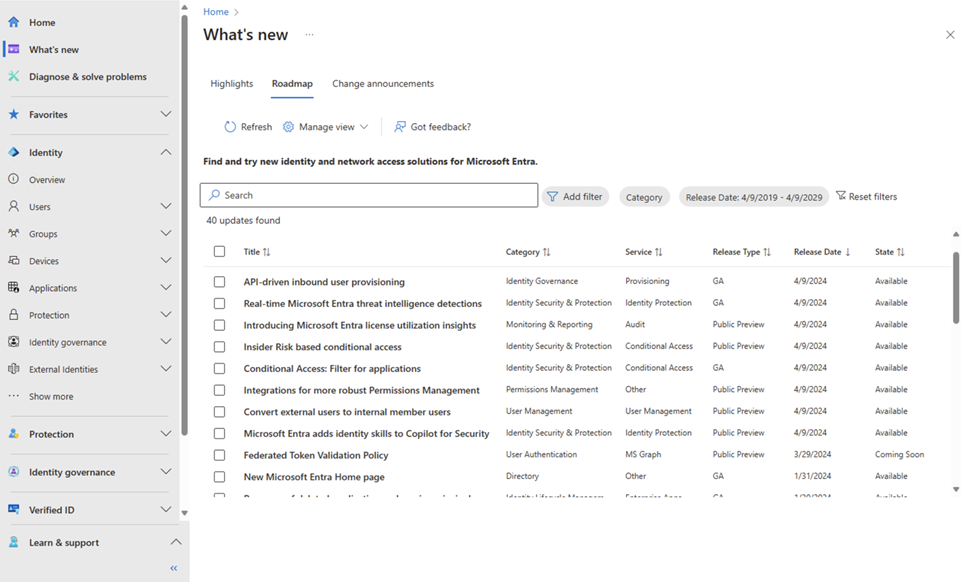
Task: Toggle the select-all checkbox in table header
Action: tap(220, 252)
